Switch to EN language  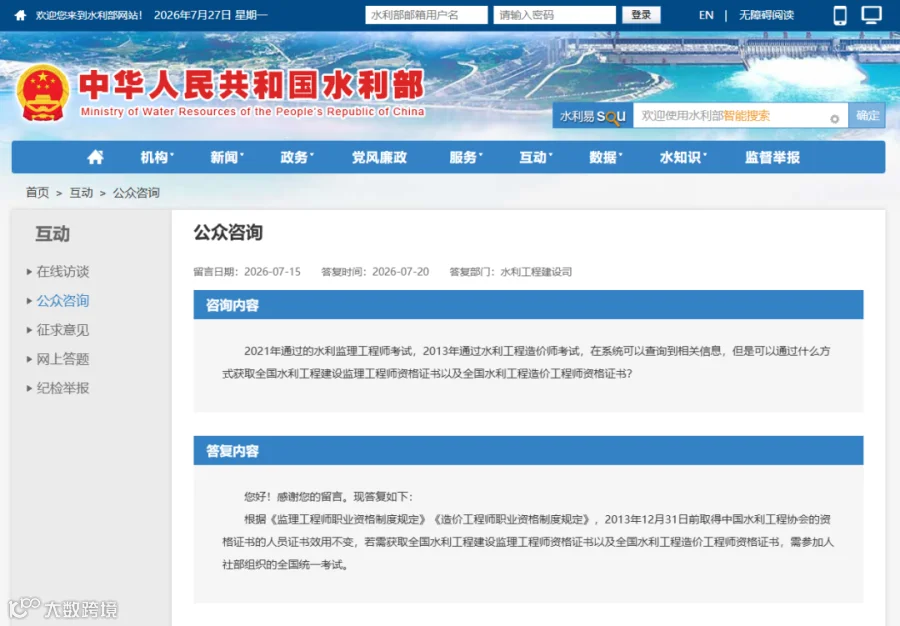point(706,15)
